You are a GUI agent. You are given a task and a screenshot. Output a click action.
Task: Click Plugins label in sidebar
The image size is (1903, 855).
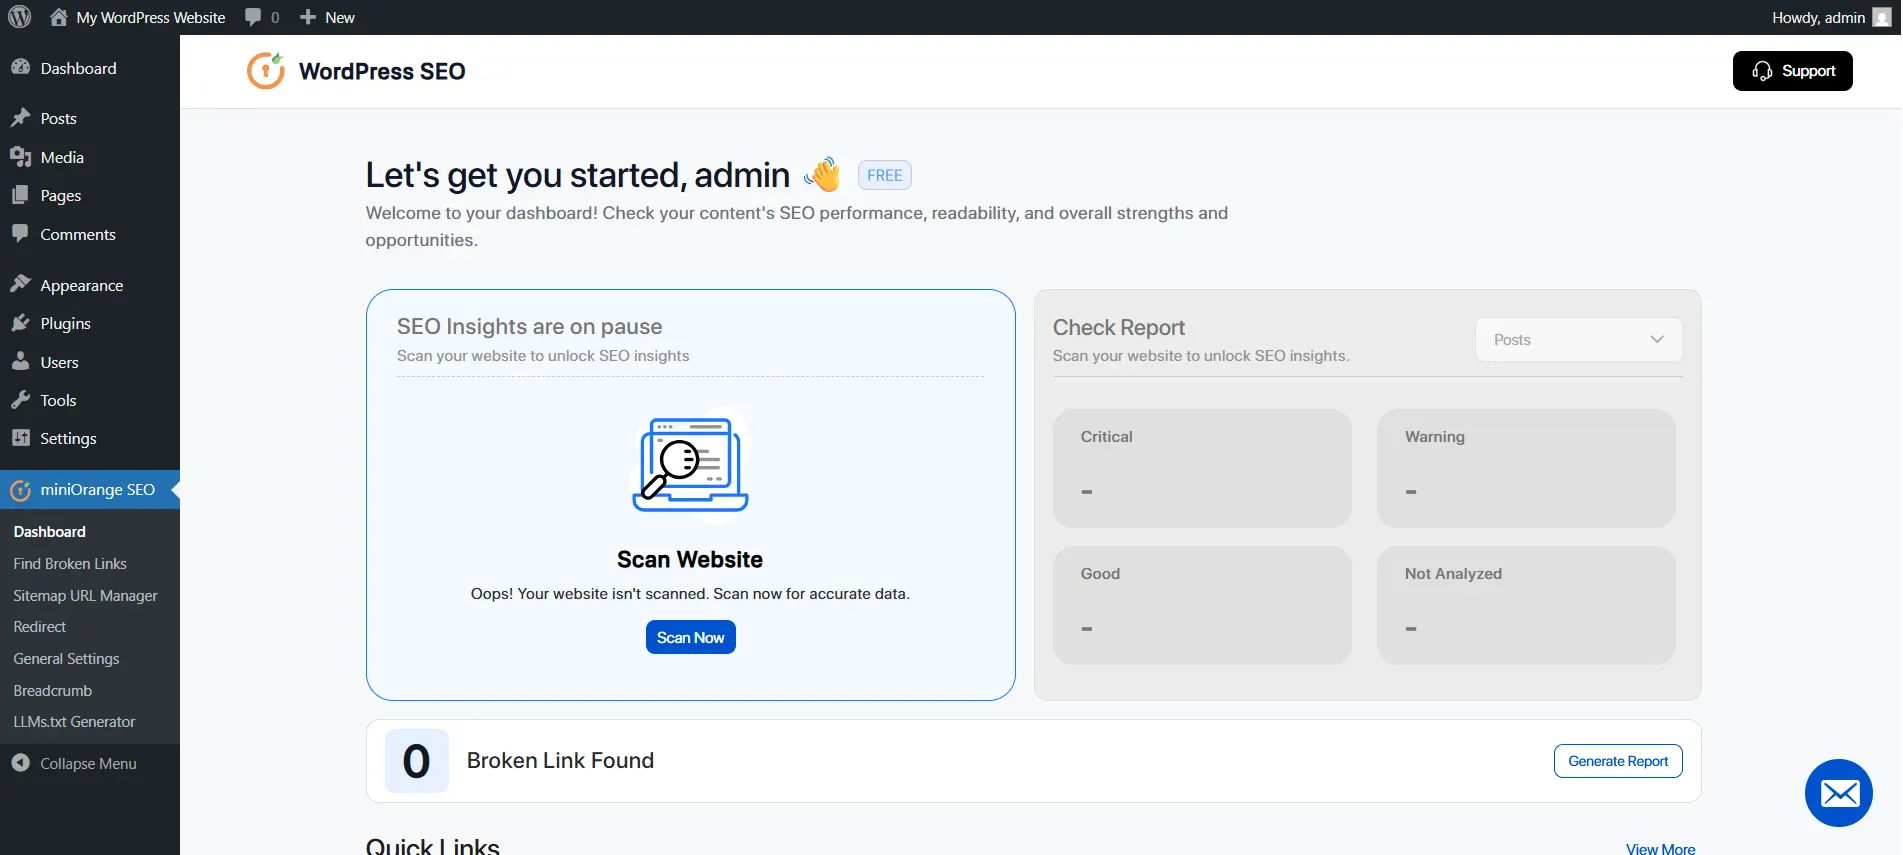coord(66,323)
